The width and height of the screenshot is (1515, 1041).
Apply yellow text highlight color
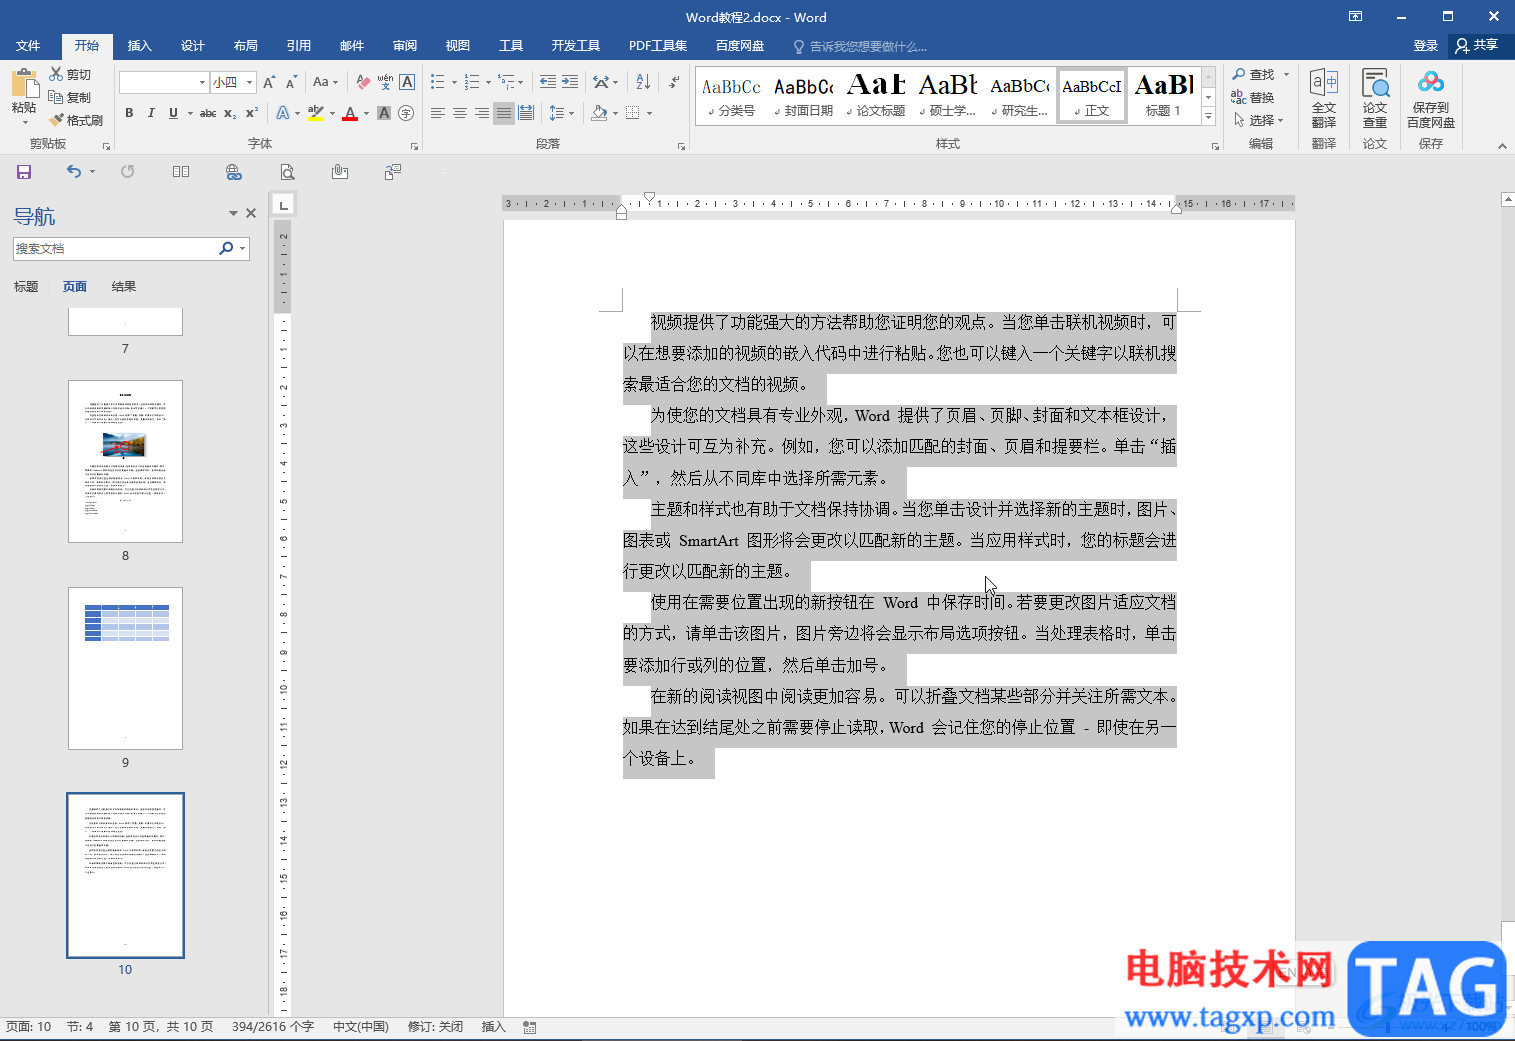(x=316, y=113)
